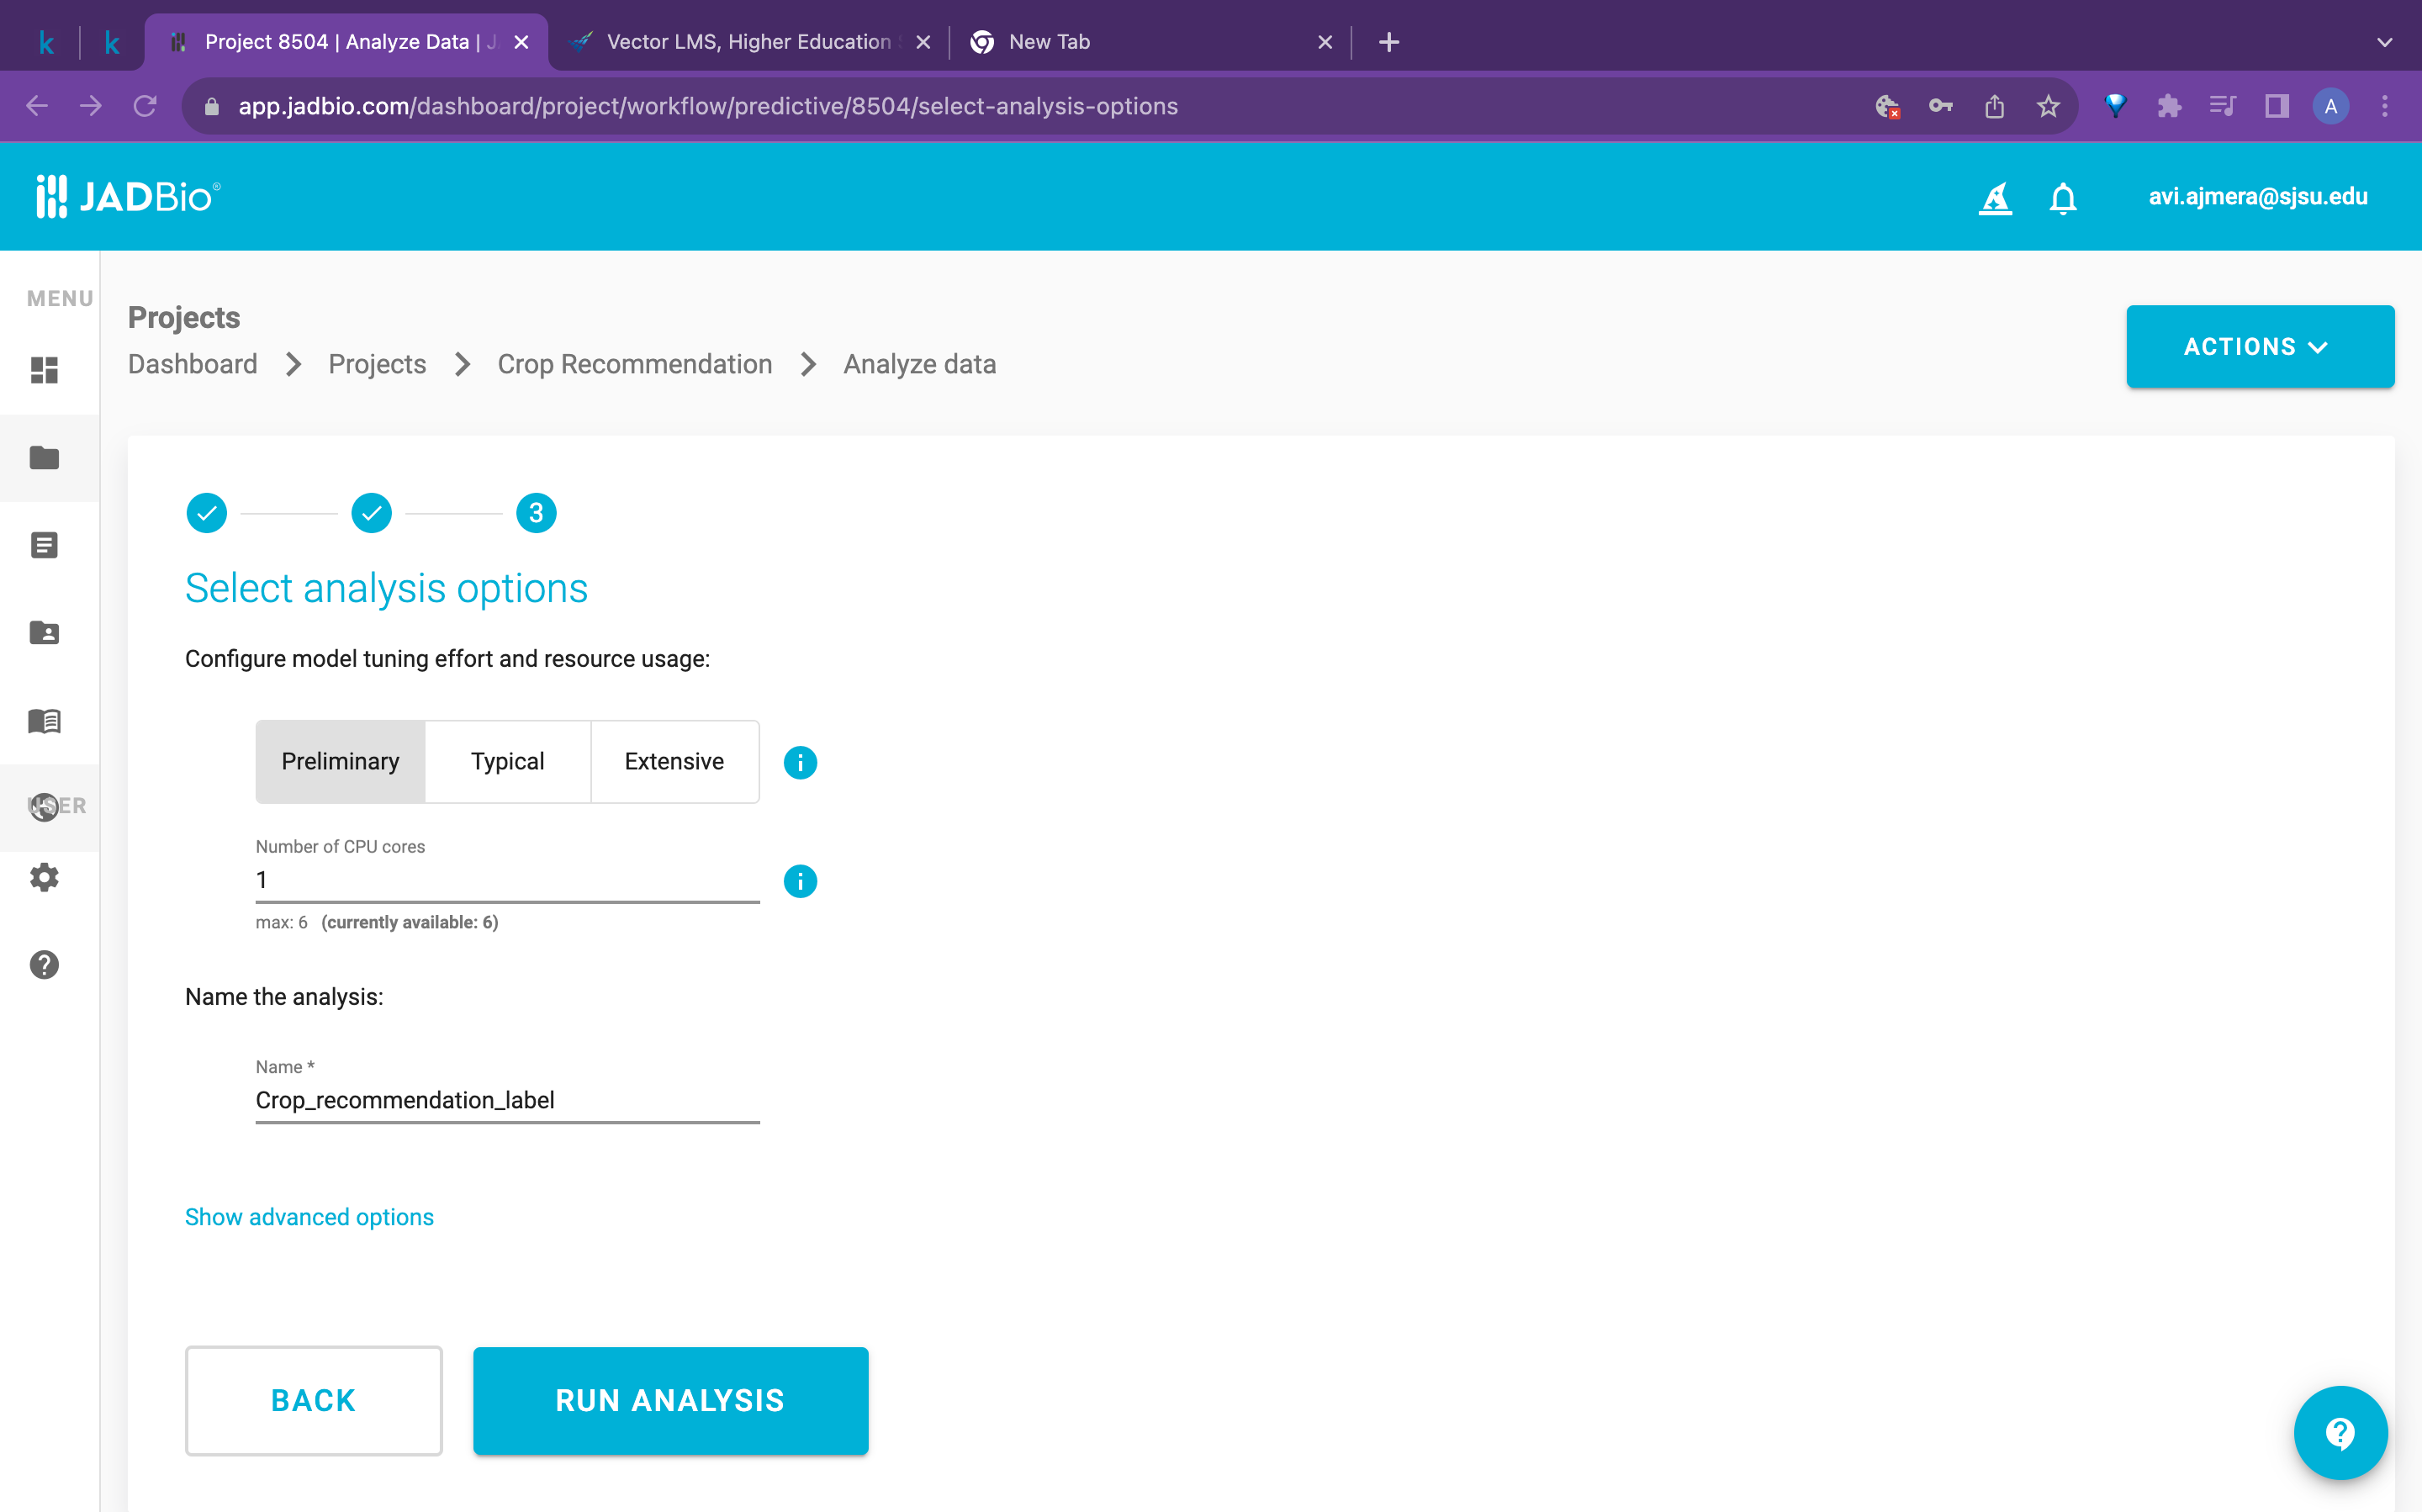This screenshot has width=2422, height=1512.
Task: Click the info icon beside tuning effort options
Action: (x=800, y=761)
